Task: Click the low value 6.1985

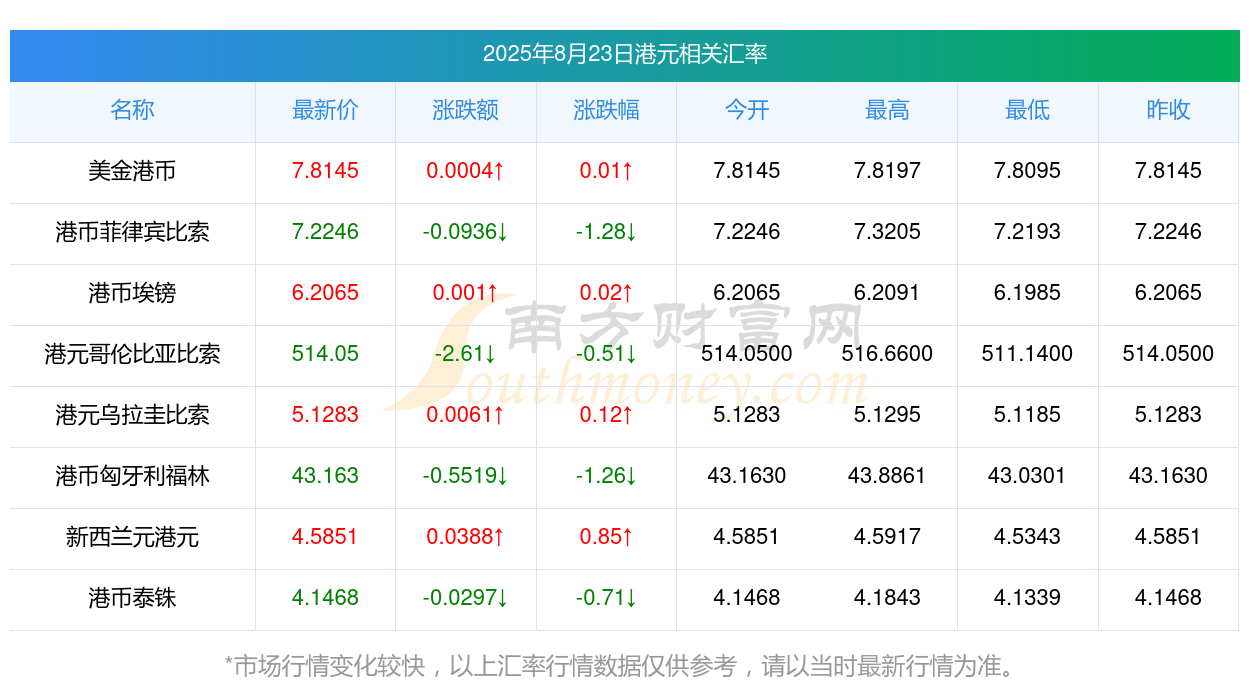Action: (x=1028, y=293)
